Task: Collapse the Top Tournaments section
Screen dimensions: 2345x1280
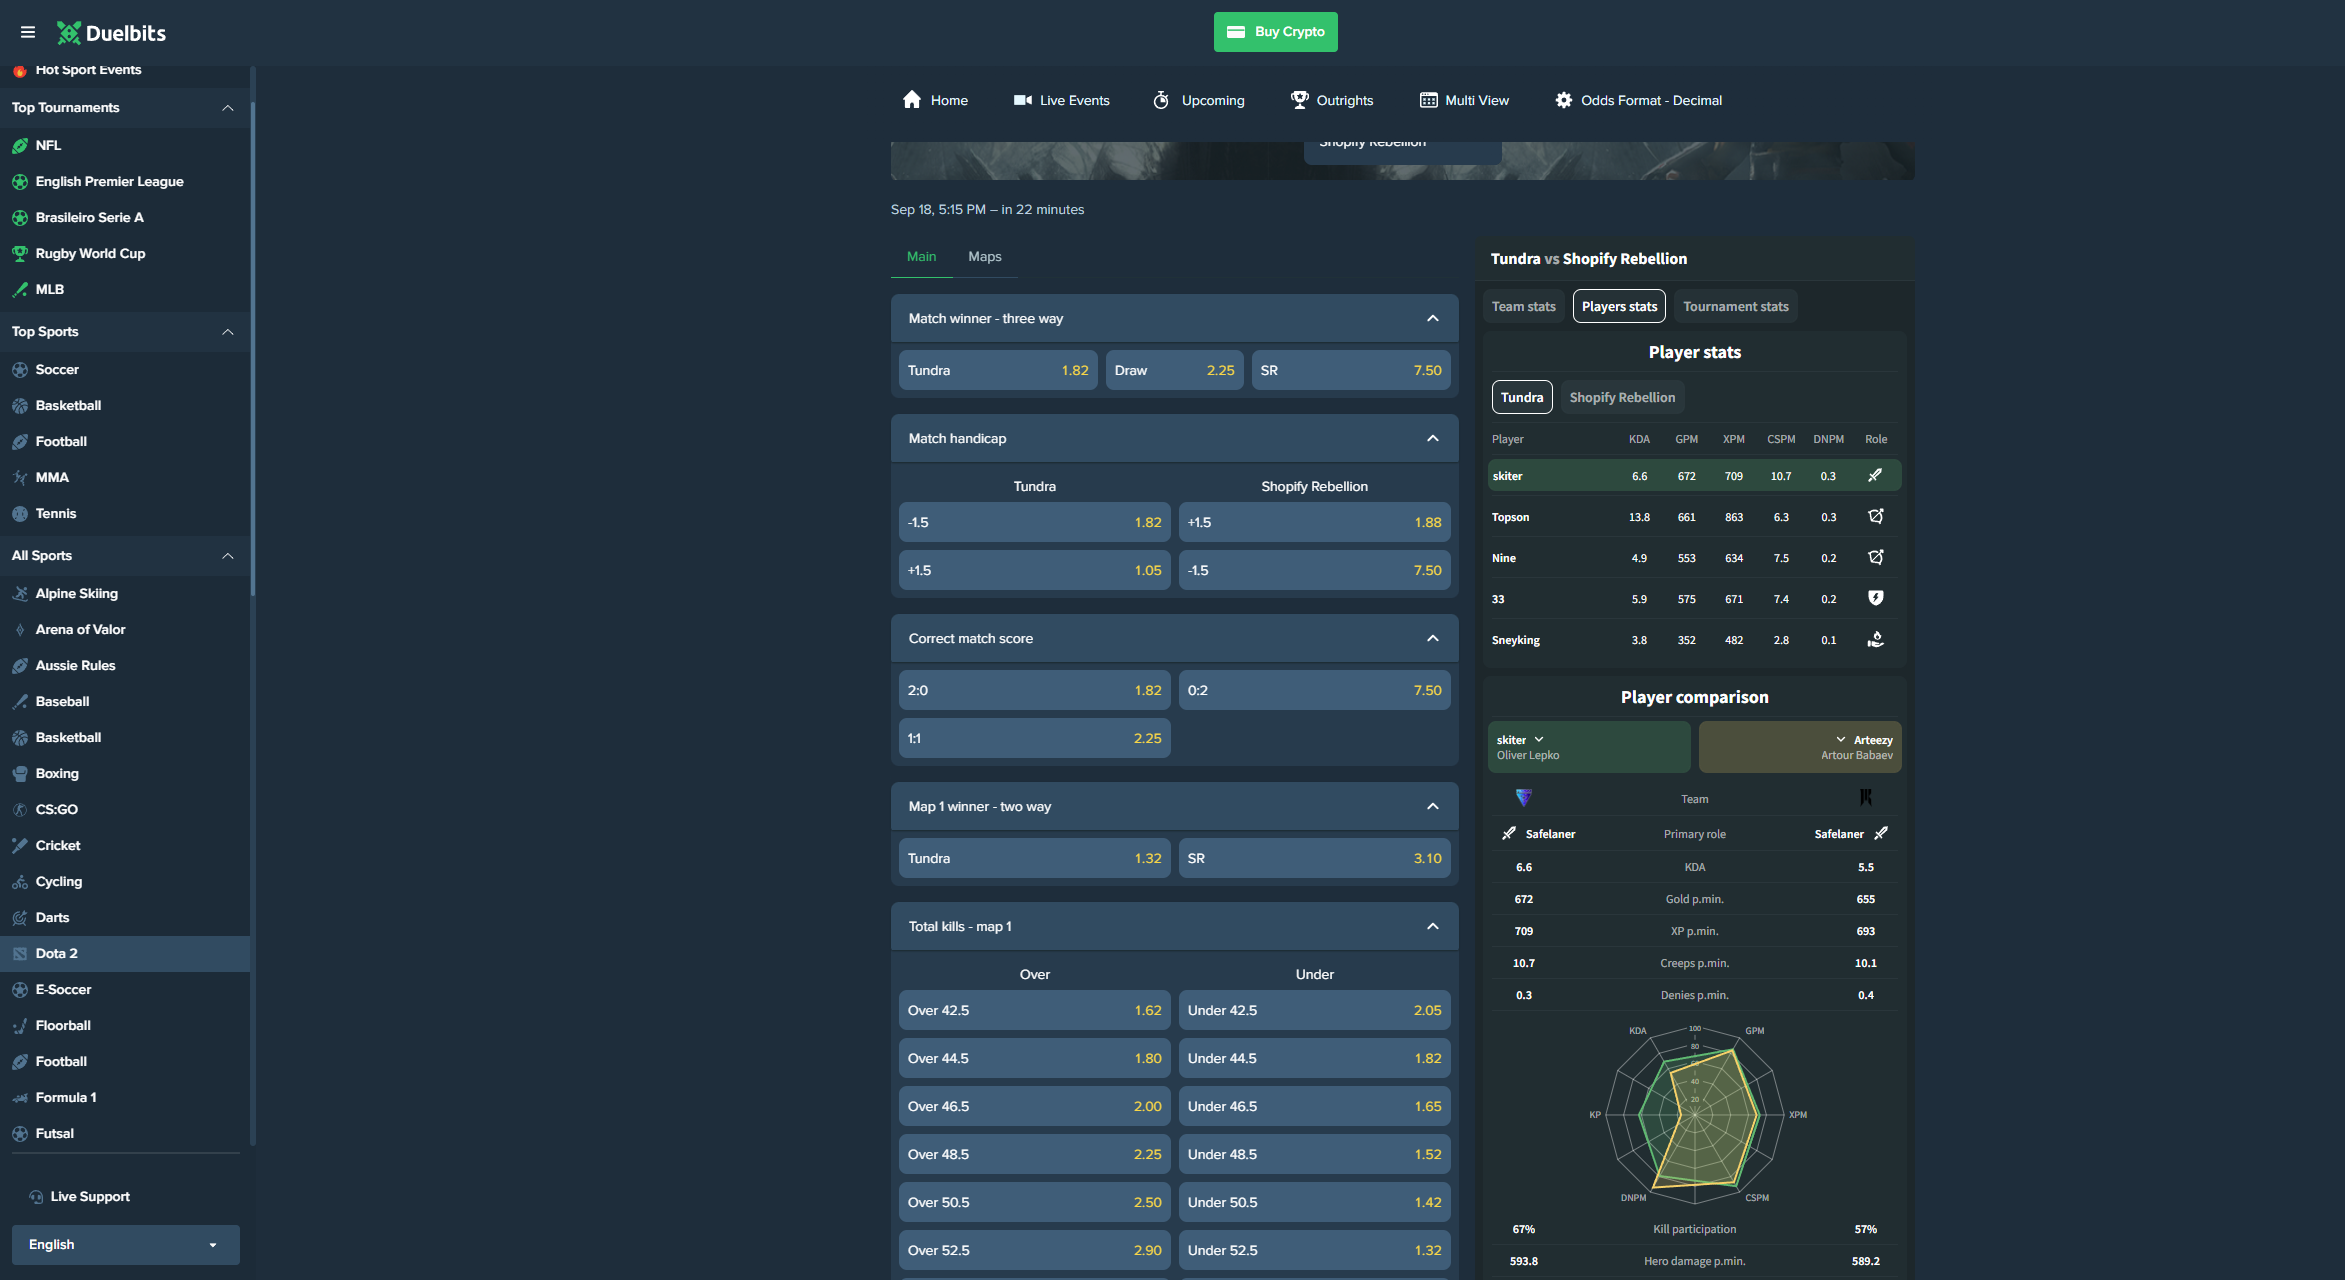Action: coord(228,108)
